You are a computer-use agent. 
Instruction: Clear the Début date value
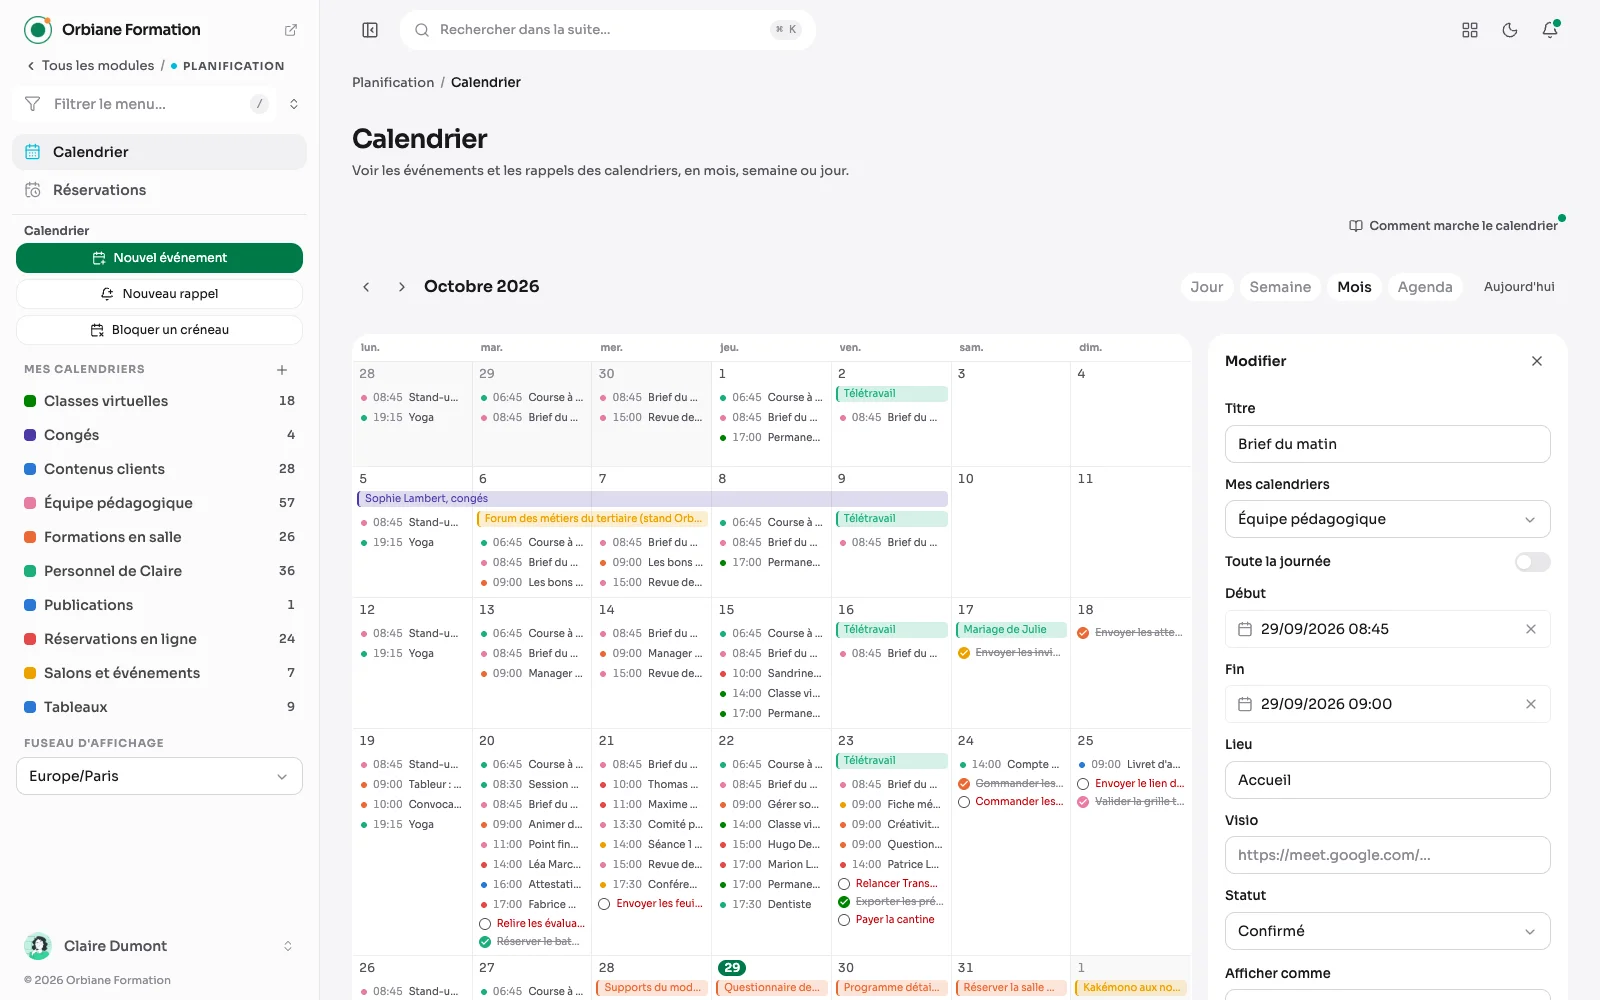pos(1531,629)
